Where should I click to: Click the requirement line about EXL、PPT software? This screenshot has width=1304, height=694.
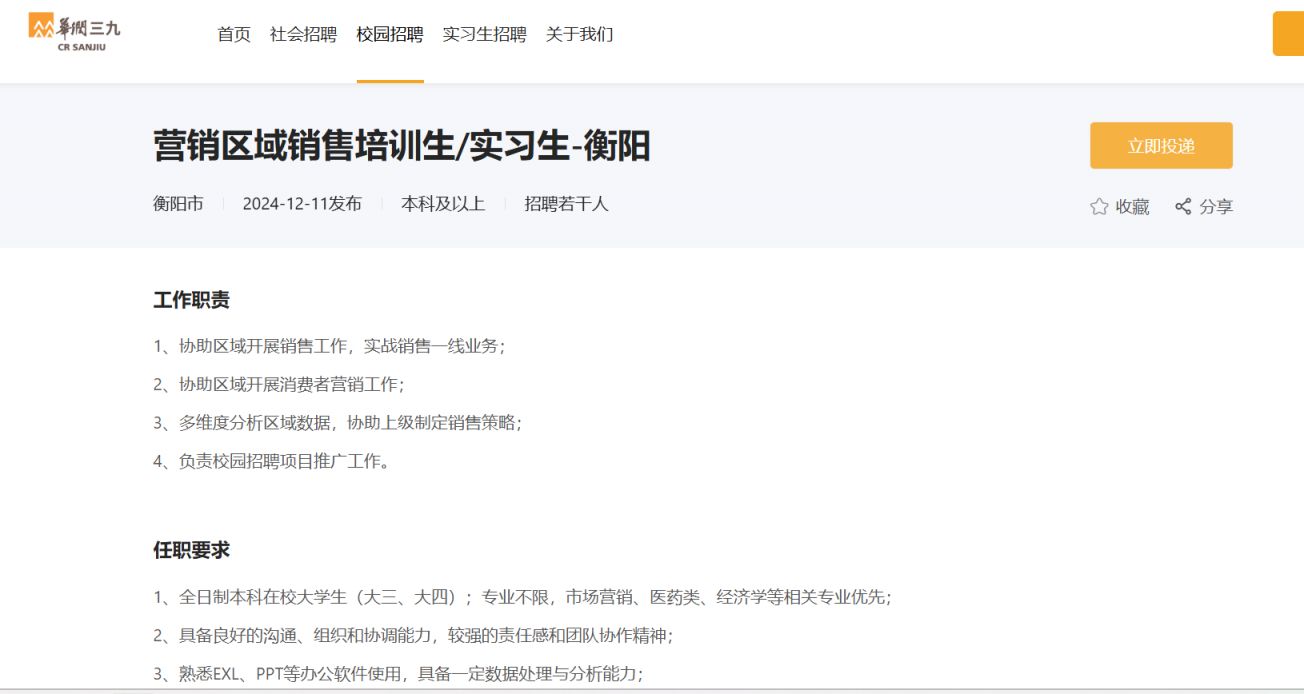398,673
